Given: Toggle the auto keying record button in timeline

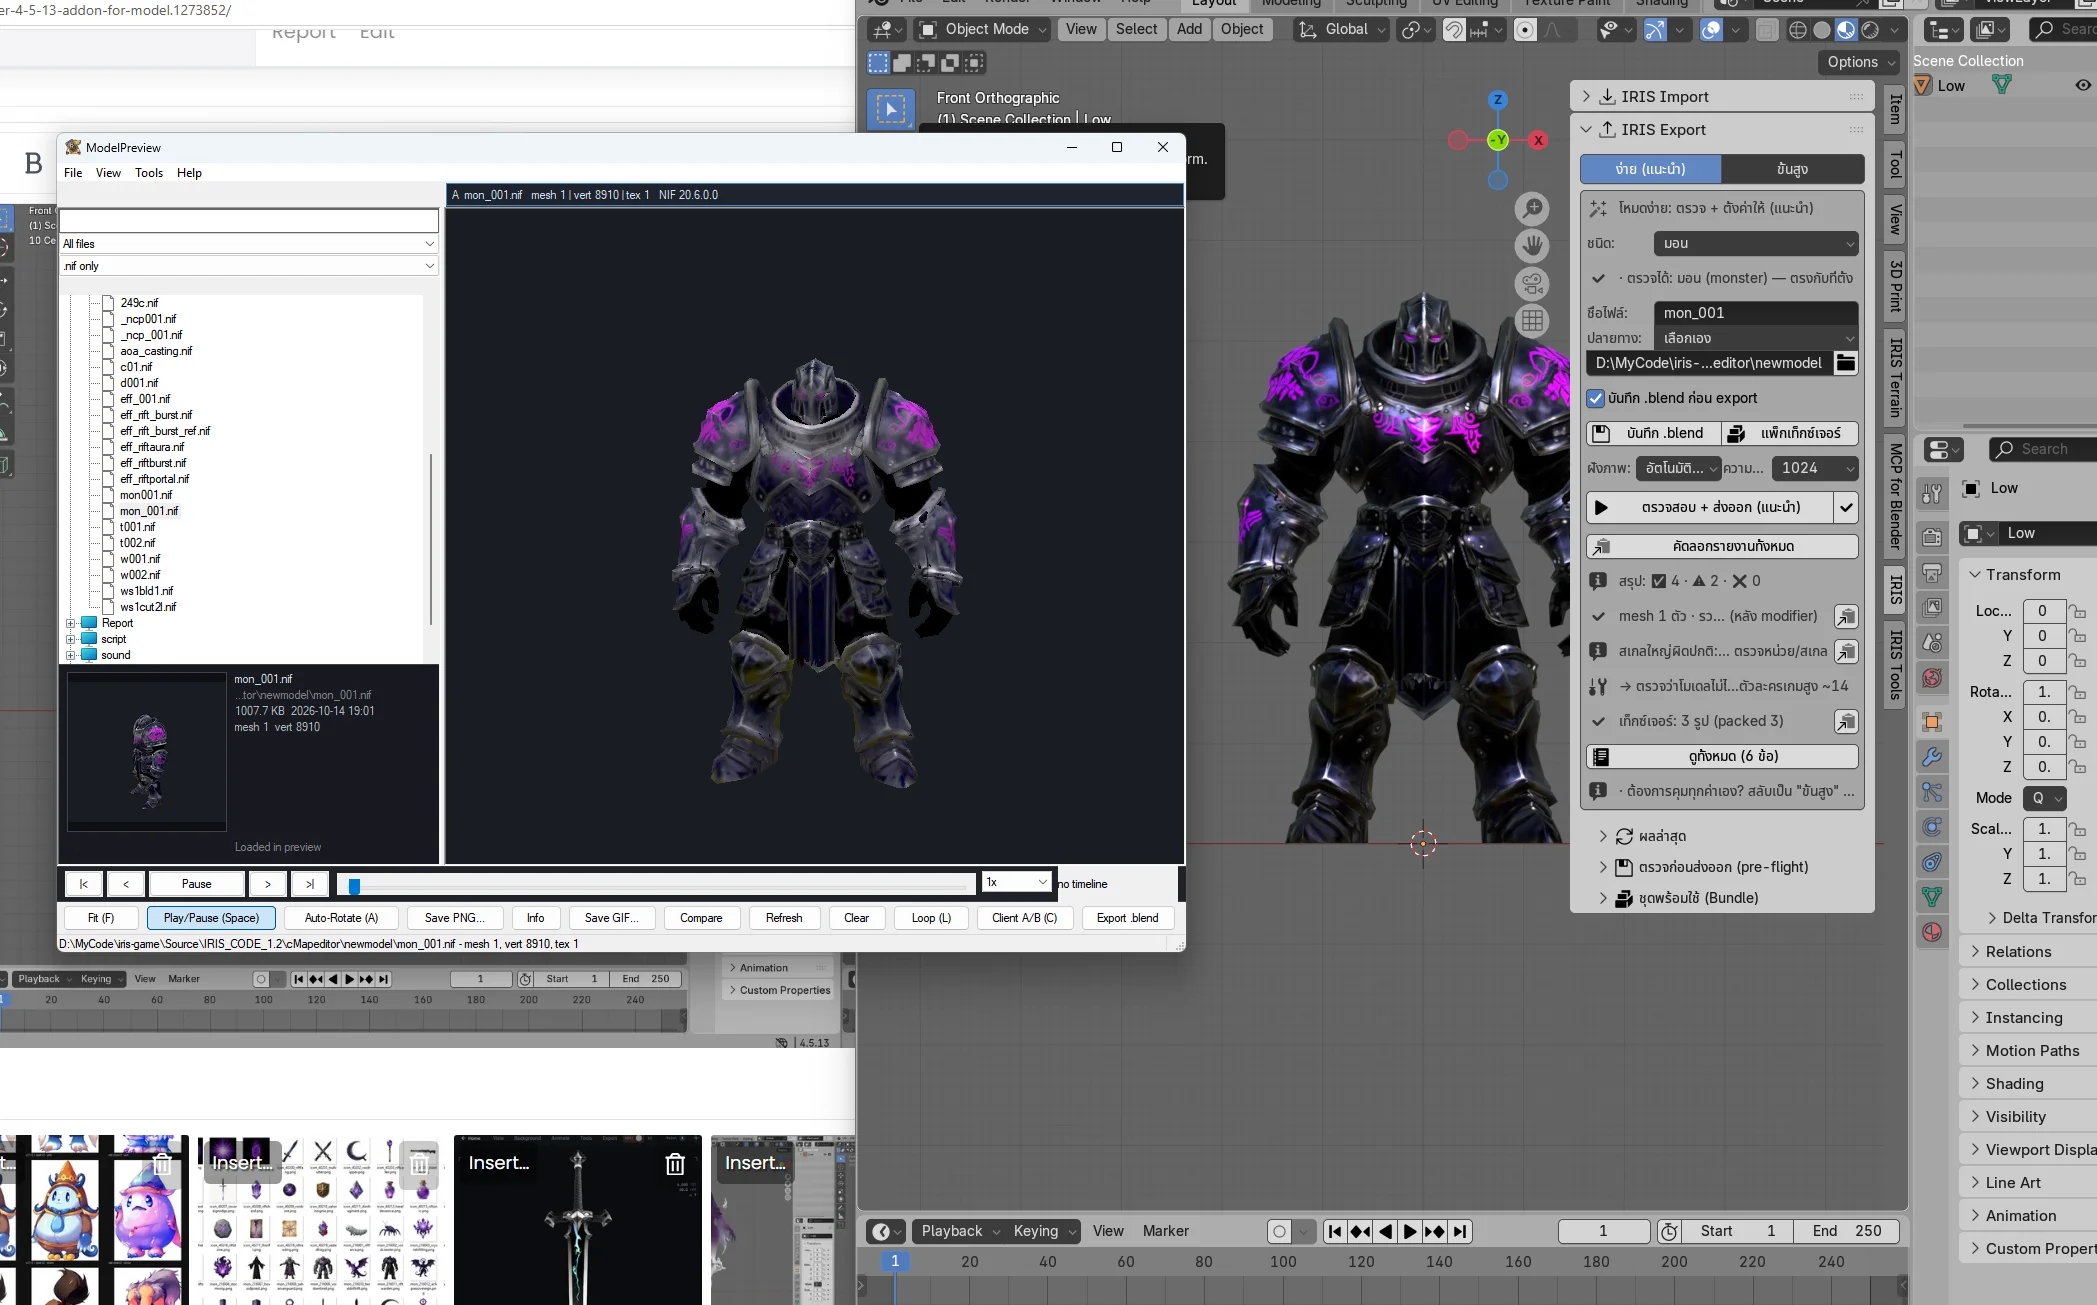Looking at the screenshot, I should tap(1279, 1232).
